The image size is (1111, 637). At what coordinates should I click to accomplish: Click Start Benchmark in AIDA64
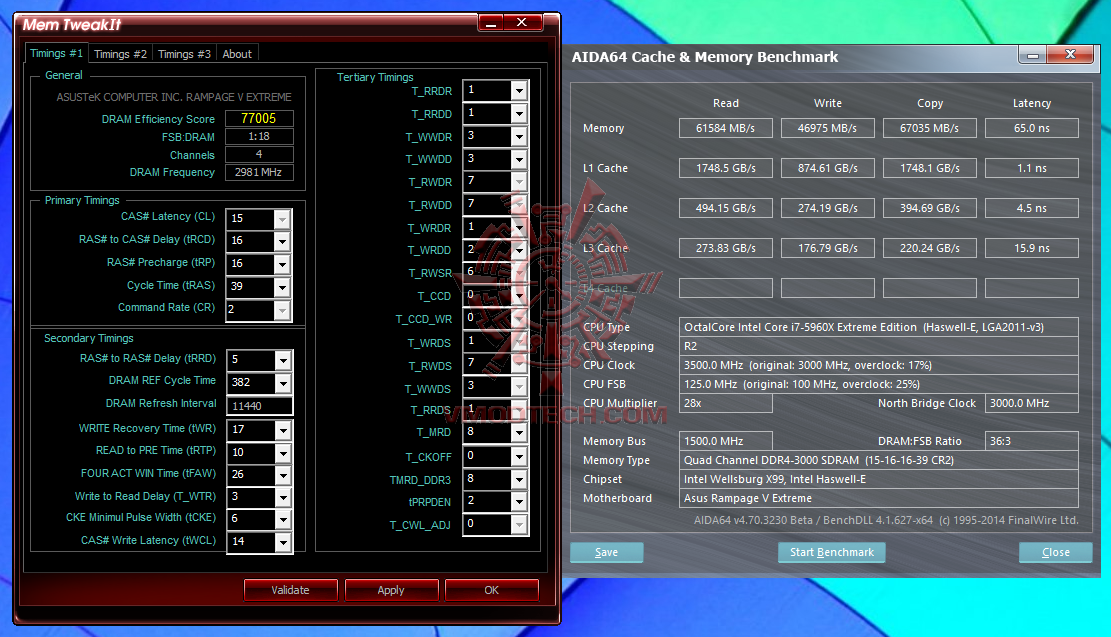[x=832, y=552]
